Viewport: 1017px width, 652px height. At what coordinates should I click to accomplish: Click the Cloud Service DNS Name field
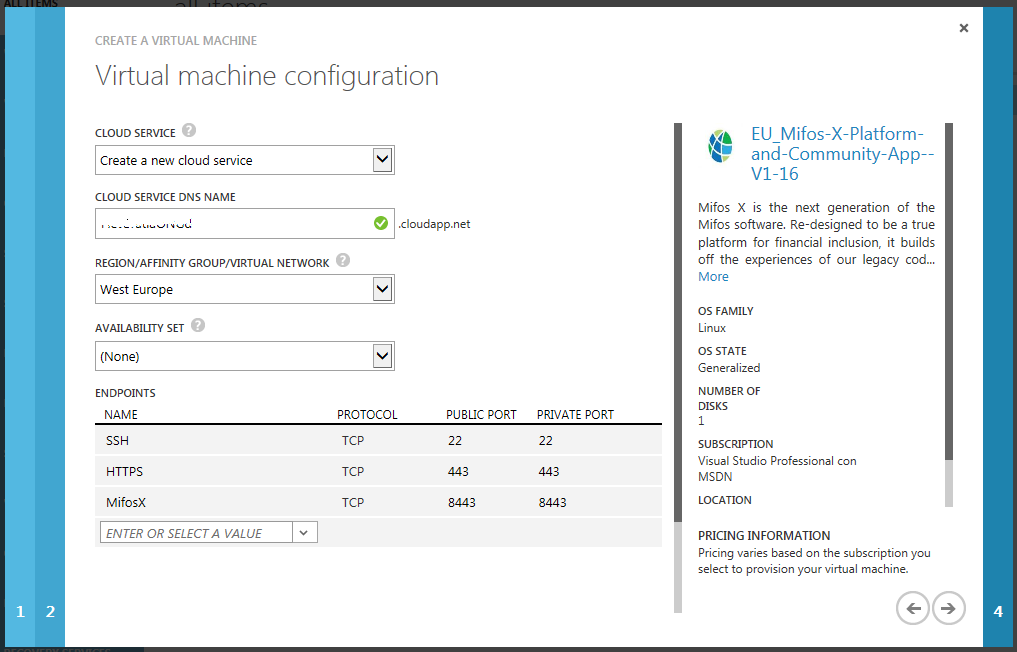coord(232,223)
